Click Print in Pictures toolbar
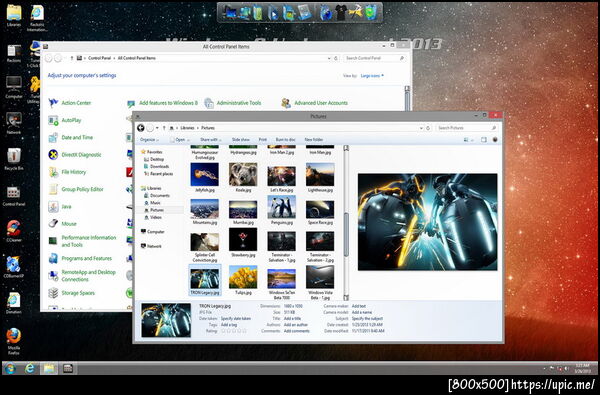 [x=262, y=140]
